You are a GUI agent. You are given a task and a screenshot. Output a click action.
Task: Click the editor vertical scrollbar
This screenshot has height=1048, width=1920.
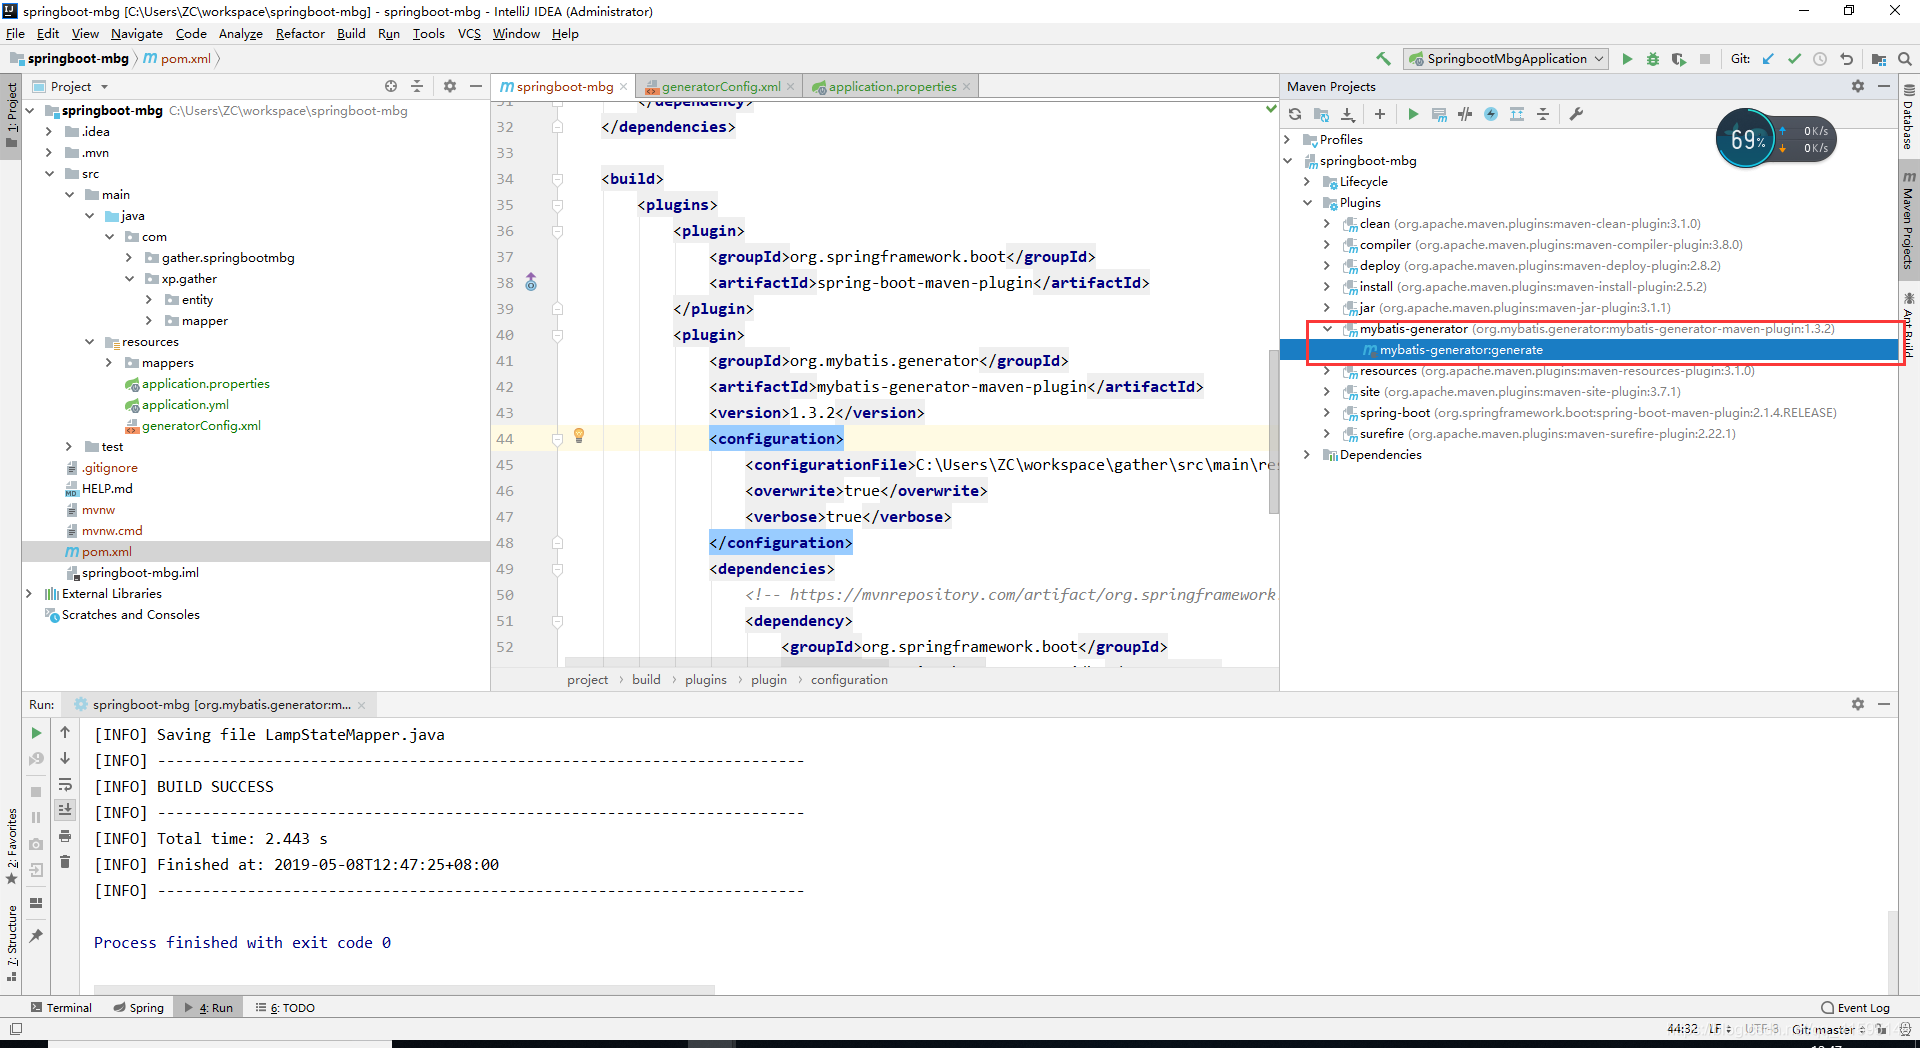coord(1273,430)
